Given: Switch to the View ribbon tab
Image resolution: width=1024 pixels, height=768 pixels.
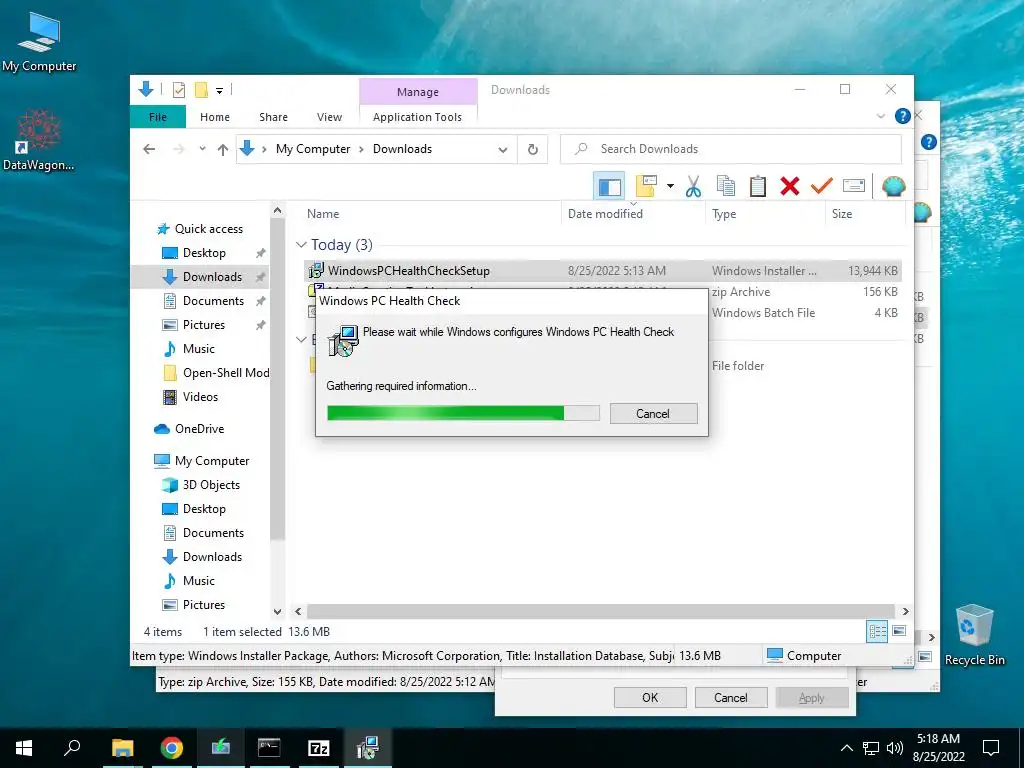Looking at the screenshot, I should coord(329,117).
